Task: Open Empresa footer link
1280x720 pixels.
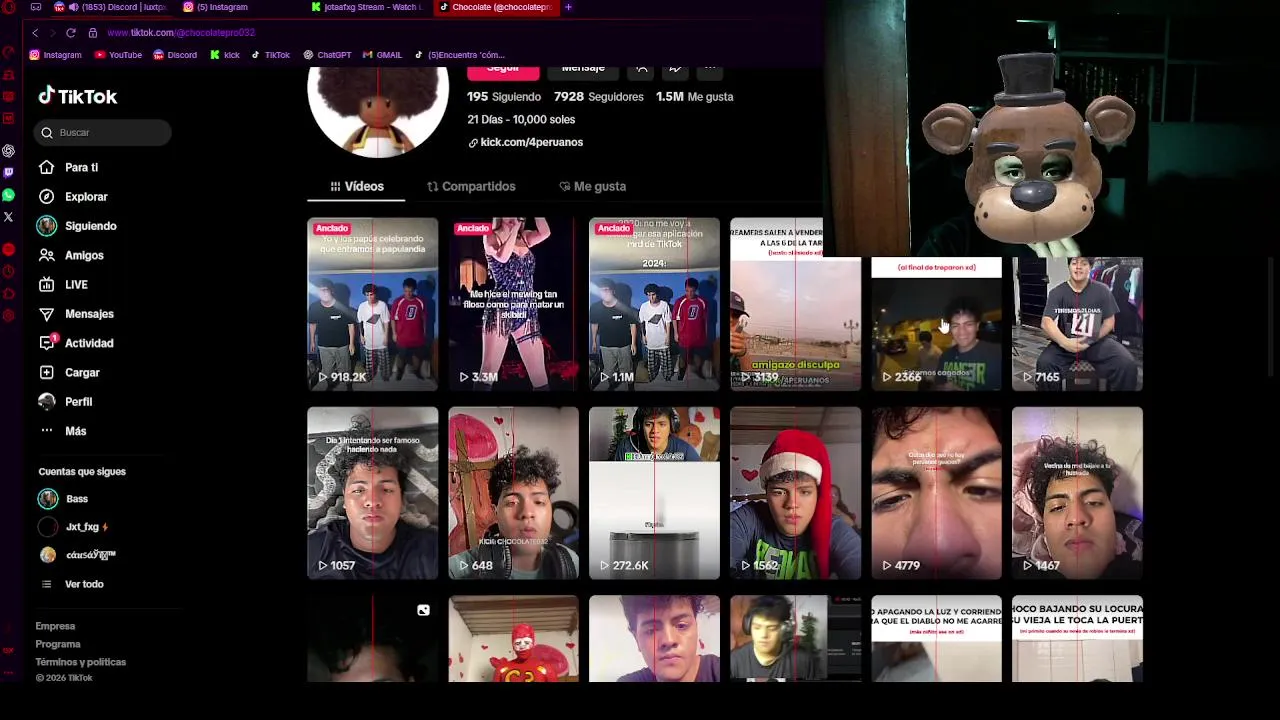Action: tap(55, 626)
